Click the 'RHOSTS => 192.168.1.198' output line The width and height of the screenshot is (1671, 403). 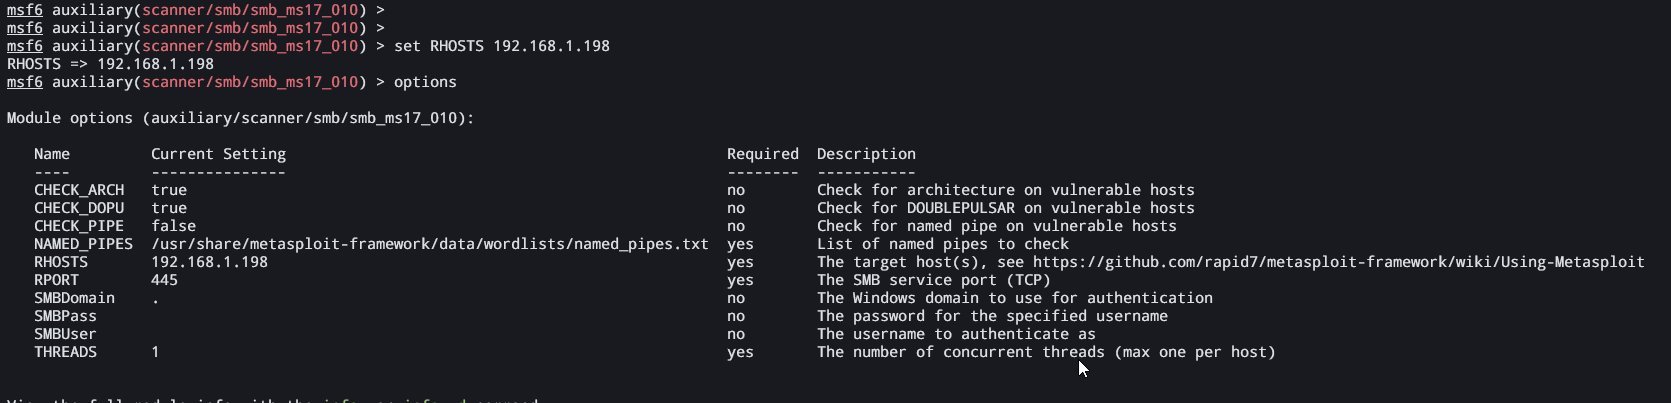(x=110, y=64)
